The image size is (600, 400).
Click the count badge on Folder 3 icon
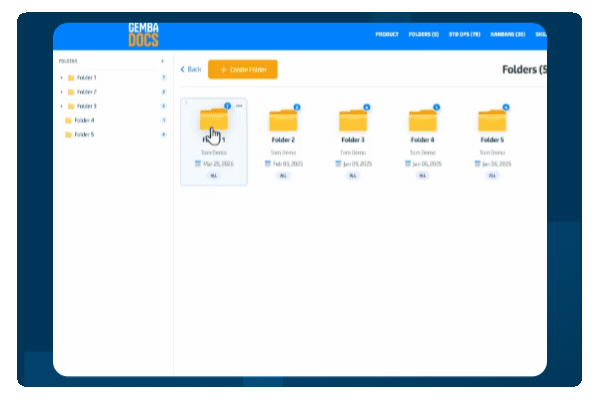tap(366, 106)
